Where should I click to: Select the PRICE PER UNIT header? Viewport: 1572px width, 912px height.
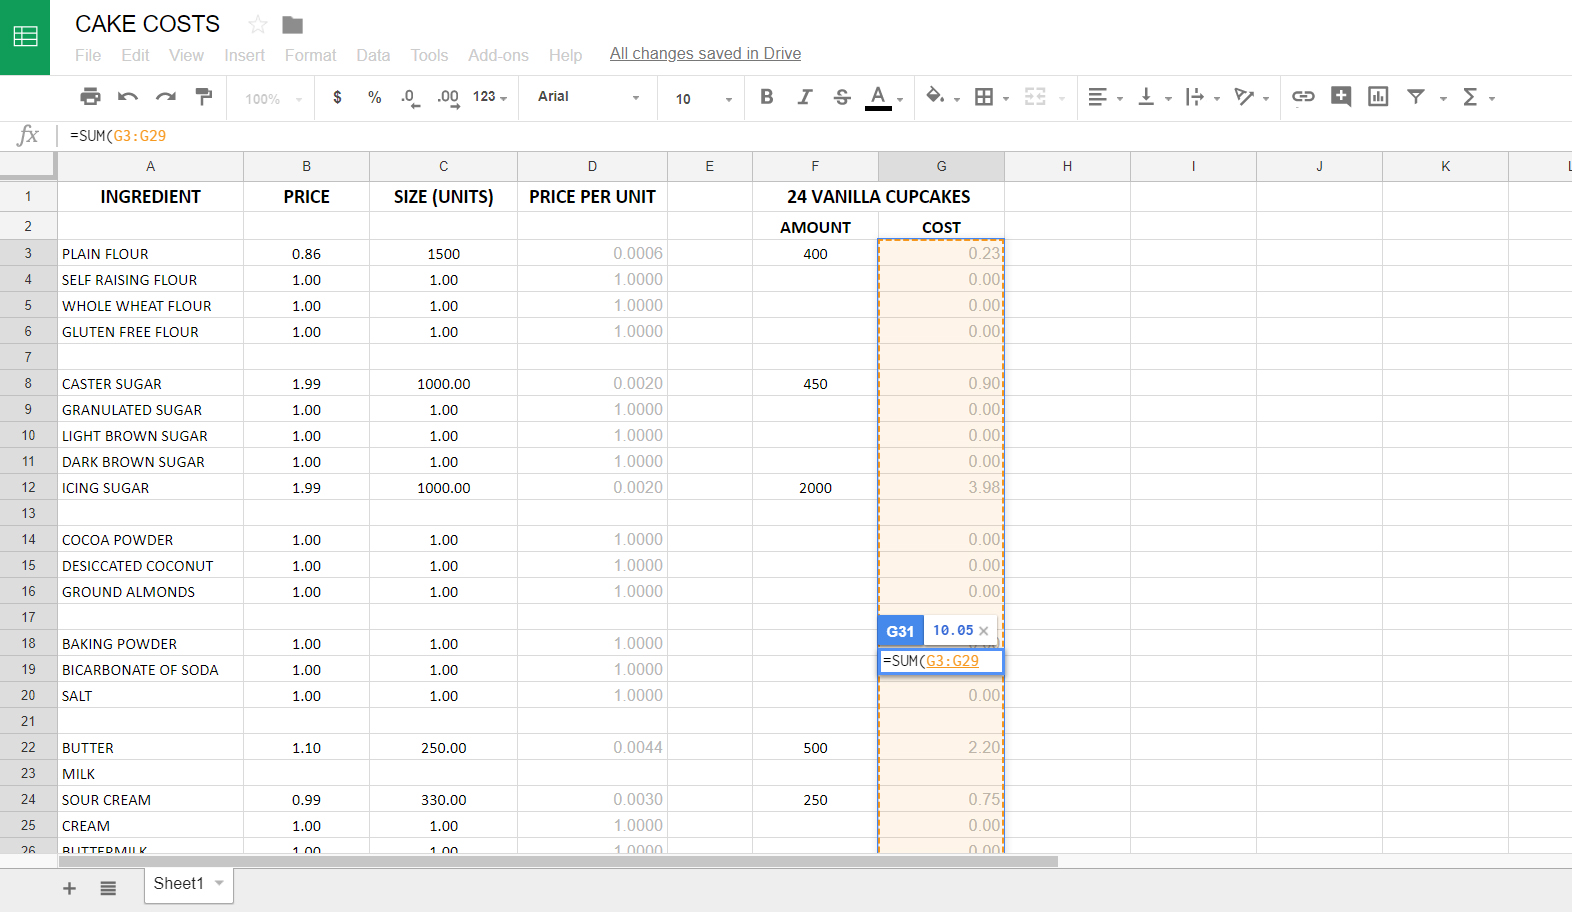coord(592,197)
